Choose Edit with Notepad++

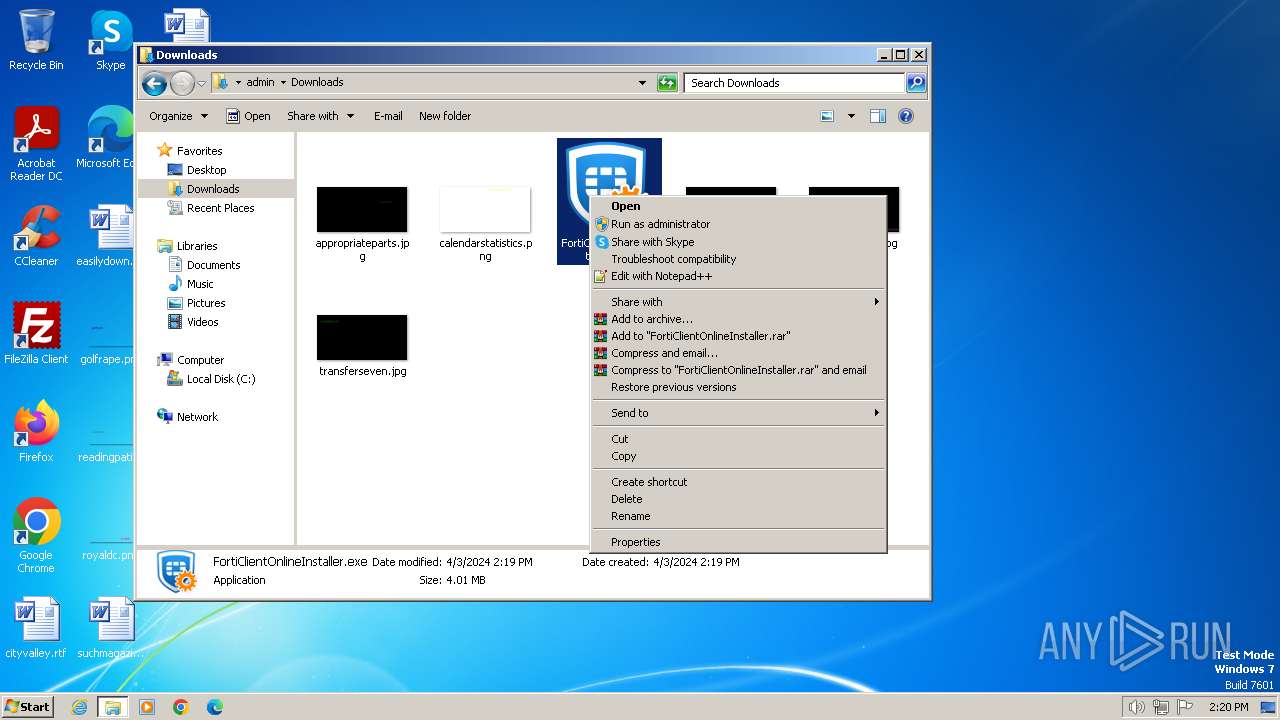pyautogui.click(x=738, y=276)
